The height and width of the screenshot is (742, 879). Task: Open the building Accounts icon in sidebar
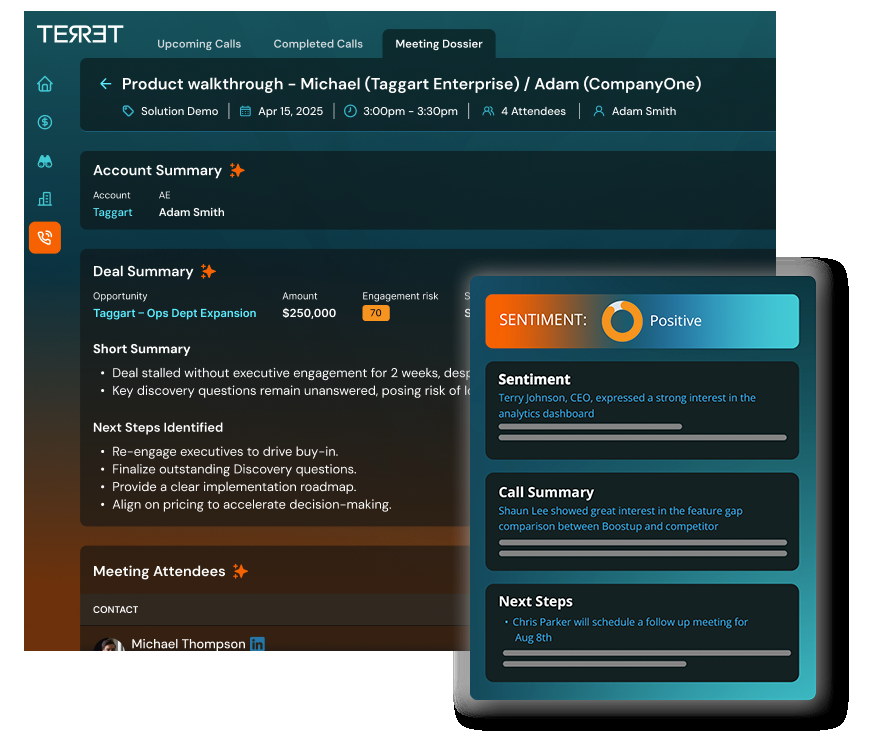pos(44,198)
